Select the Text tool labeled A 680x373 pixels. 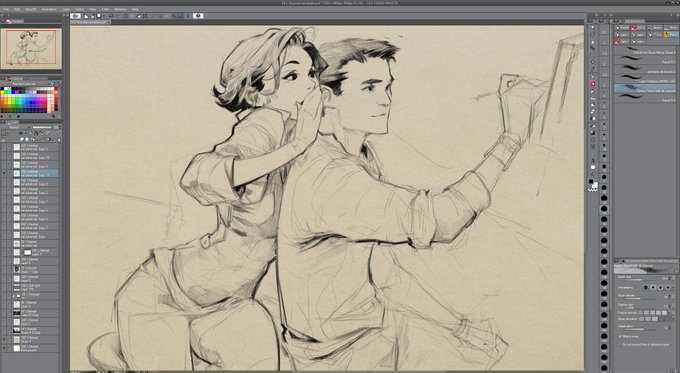click(593, 160)
